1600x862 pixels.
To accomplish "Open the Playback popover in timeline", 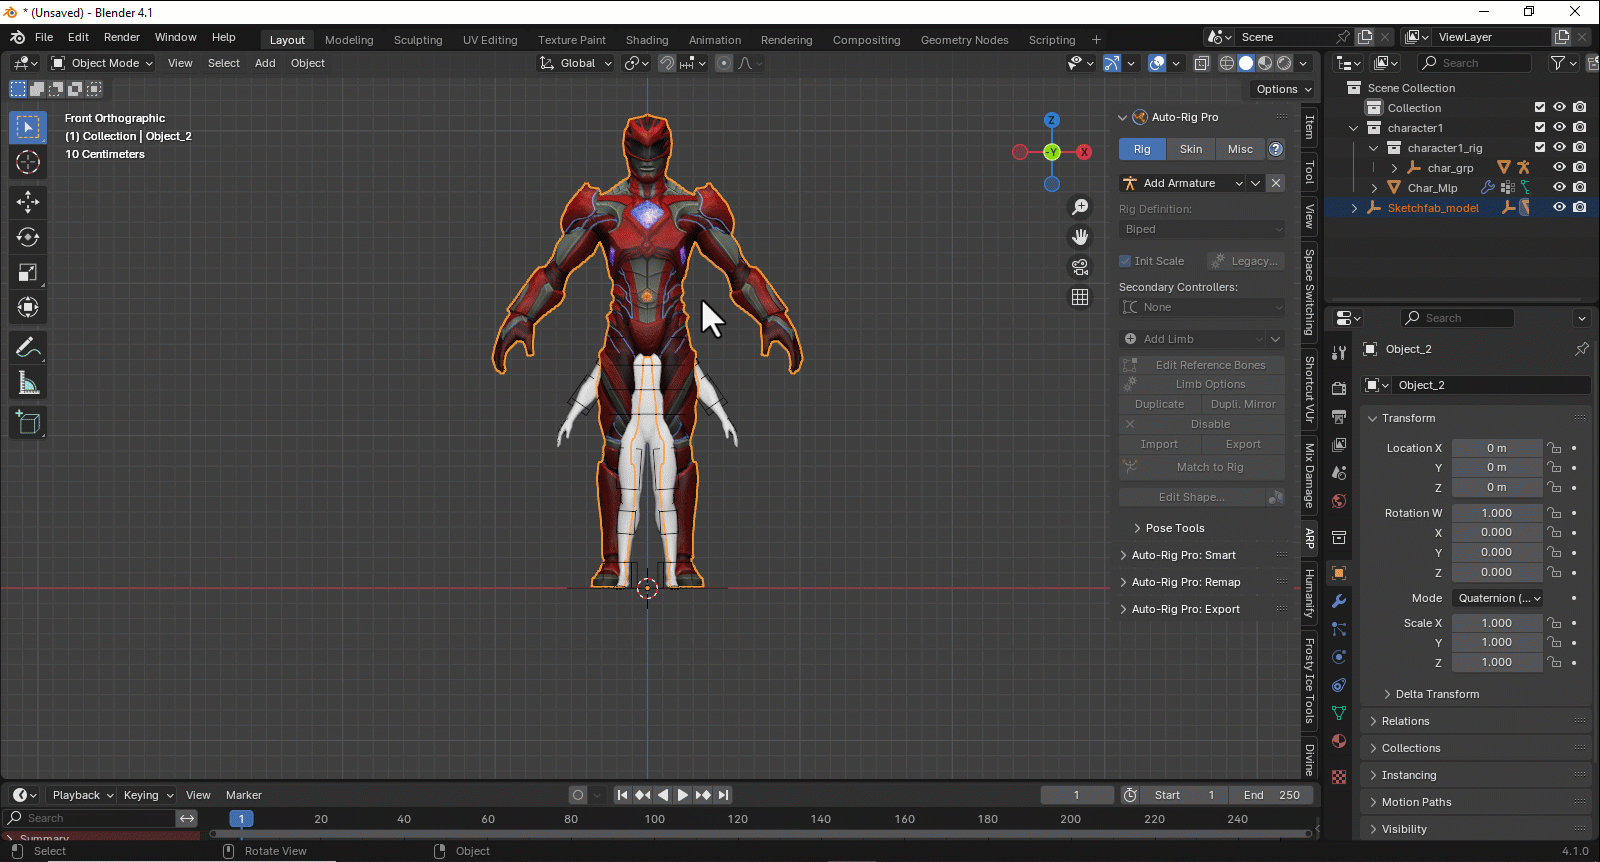I will (x=82, y=795).
